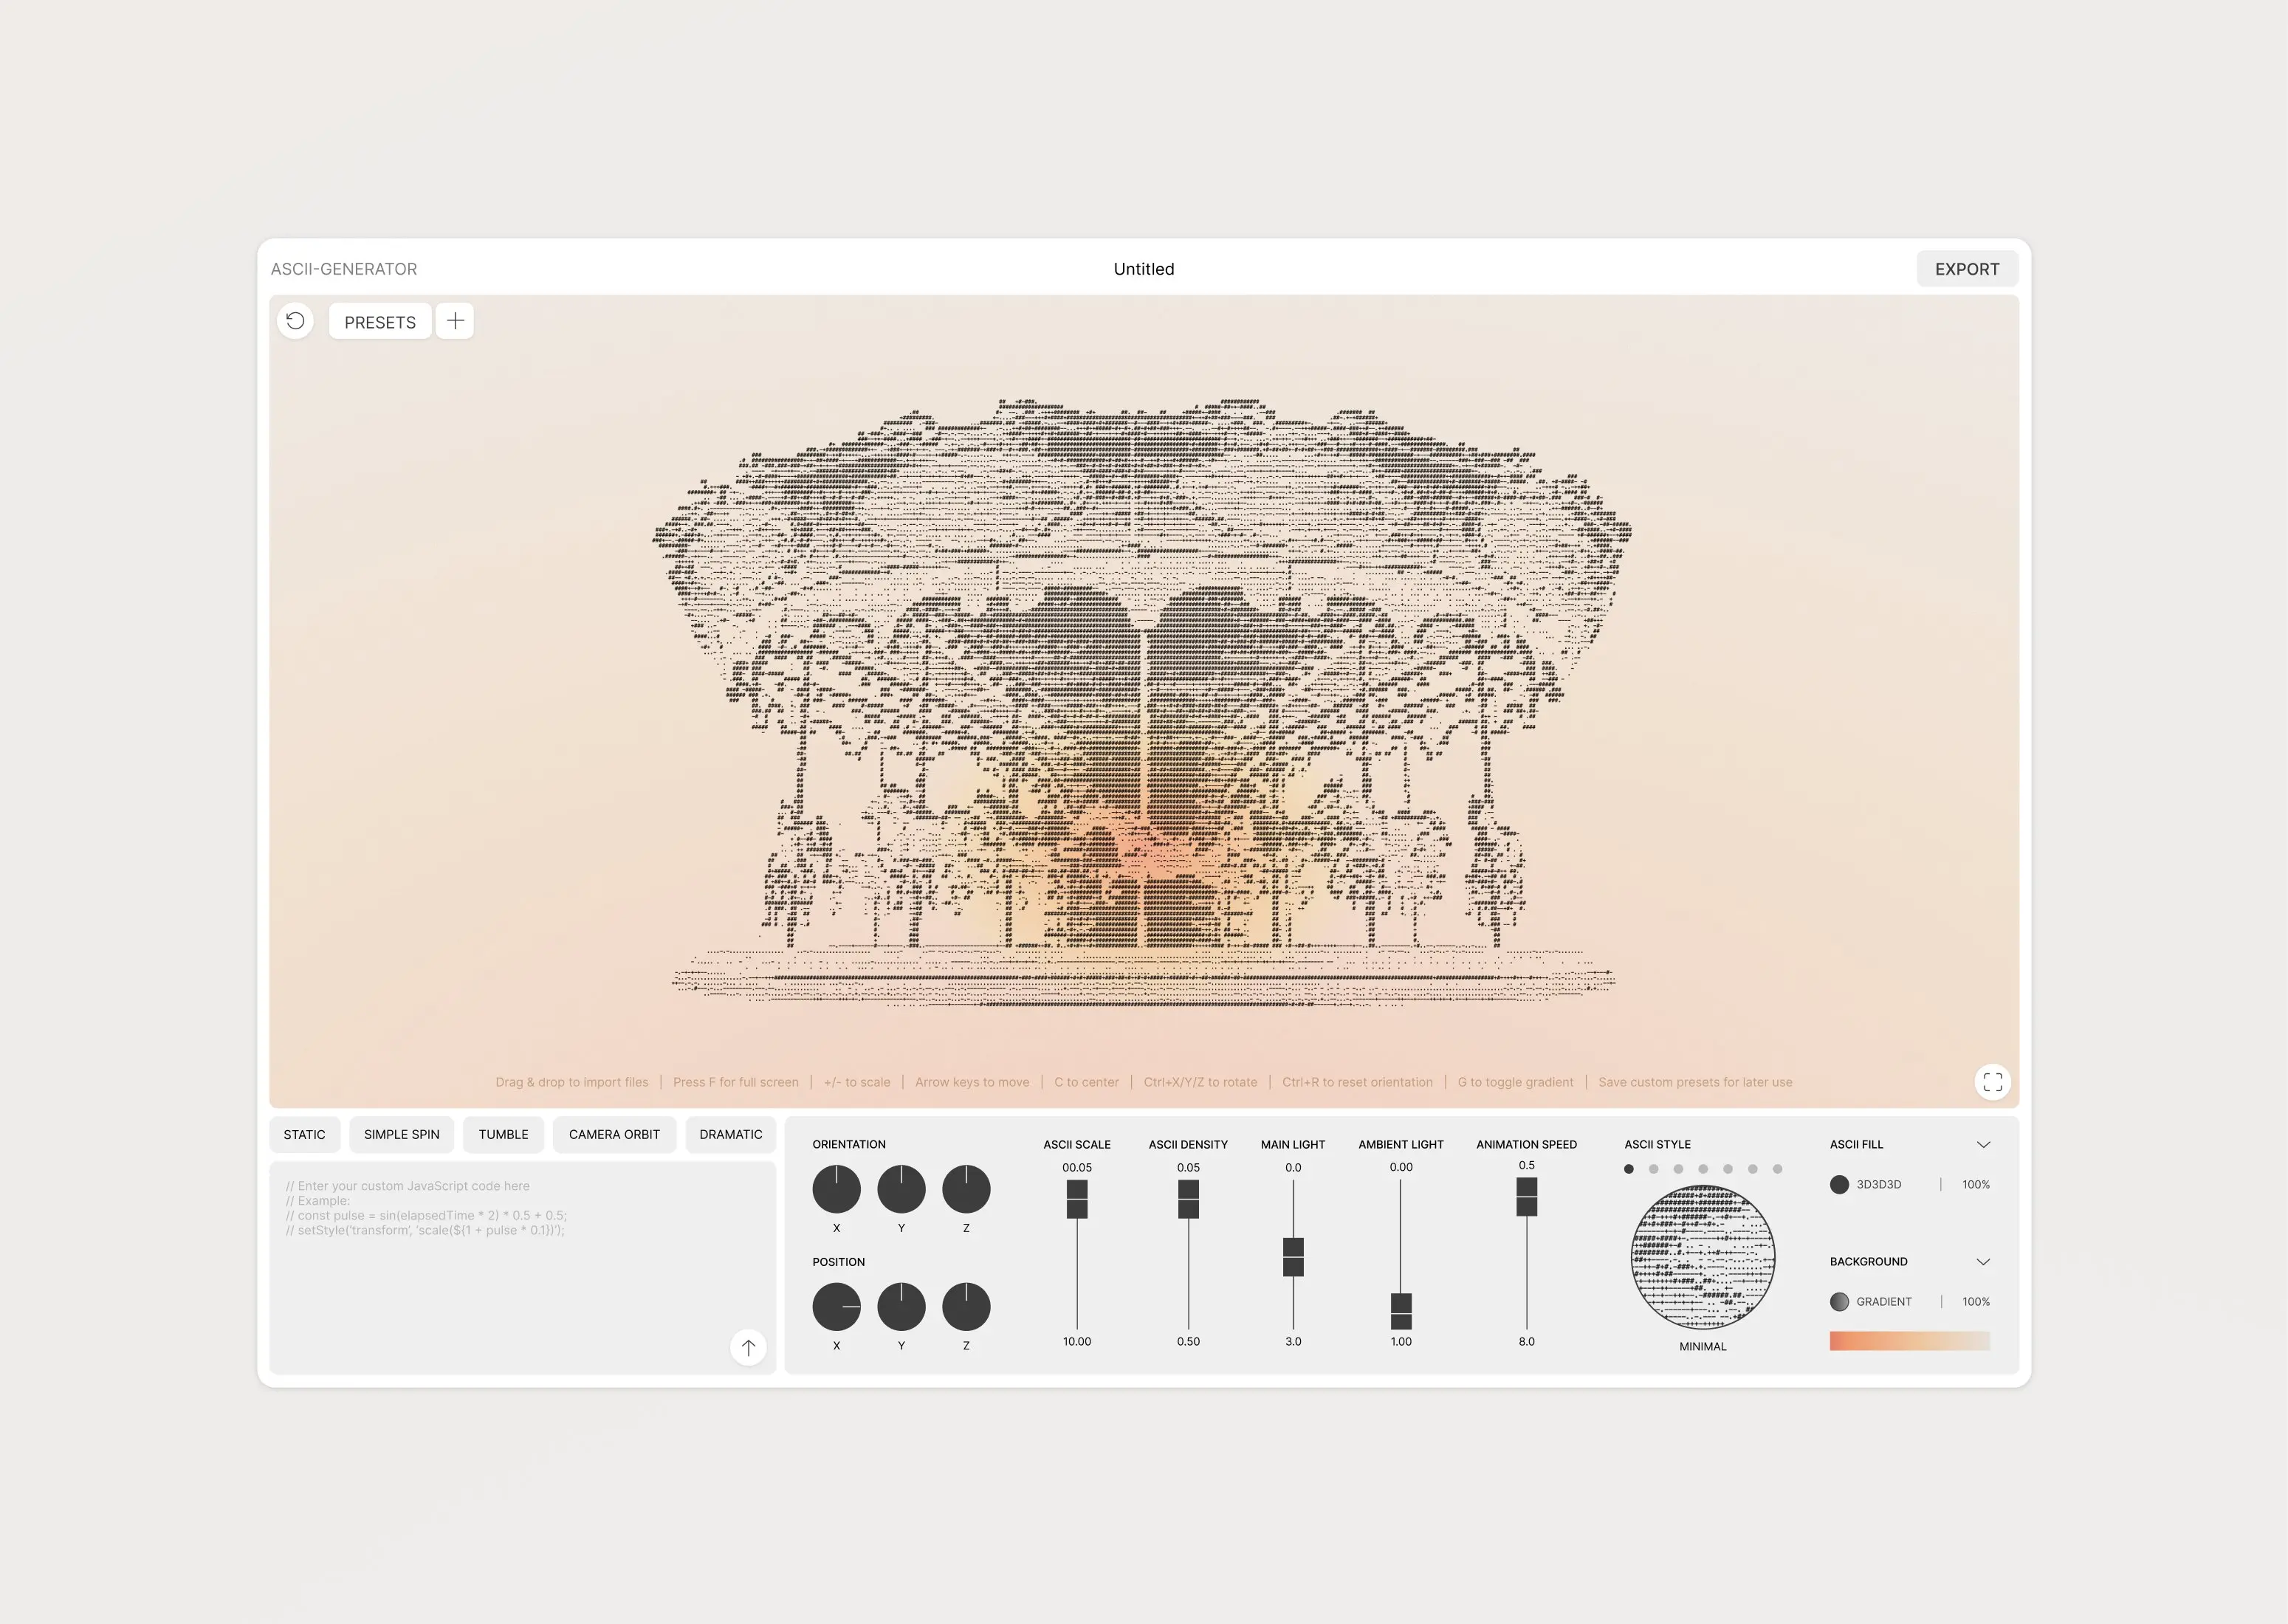Expand the ASCII Fill chevron
The image size is (2288, 1624).
coord(1983,1145)
